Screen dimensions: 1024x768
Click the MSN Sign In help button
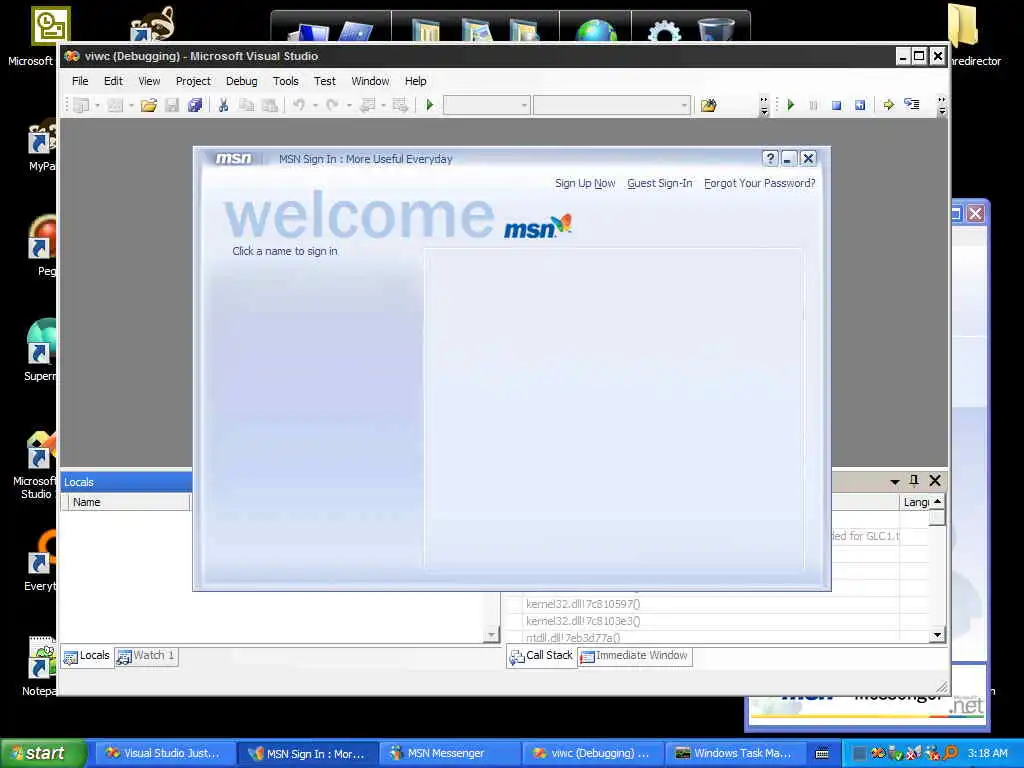click(770, 159)
